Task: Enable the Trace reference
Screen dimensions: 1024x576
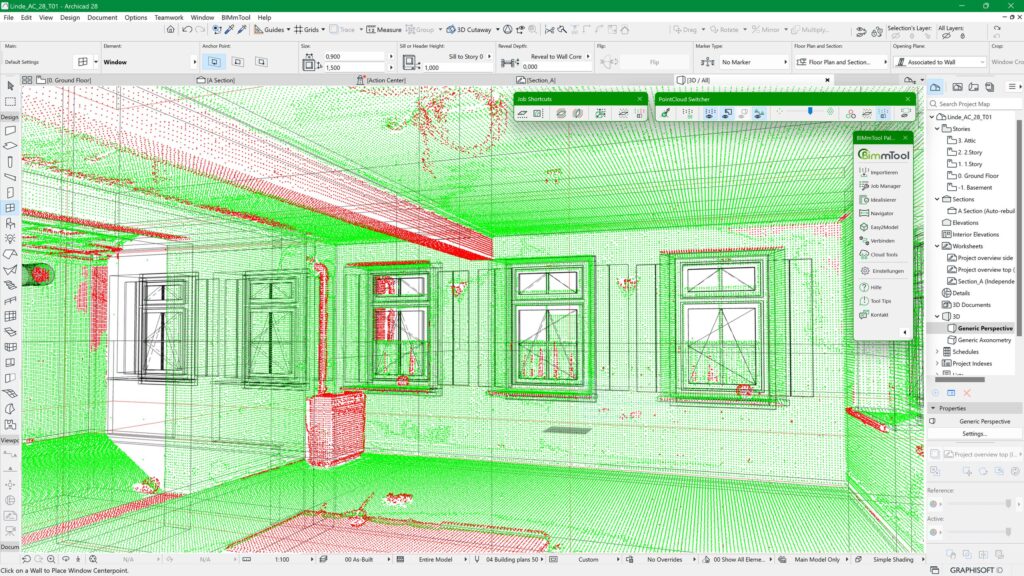Action: [340, 29]
